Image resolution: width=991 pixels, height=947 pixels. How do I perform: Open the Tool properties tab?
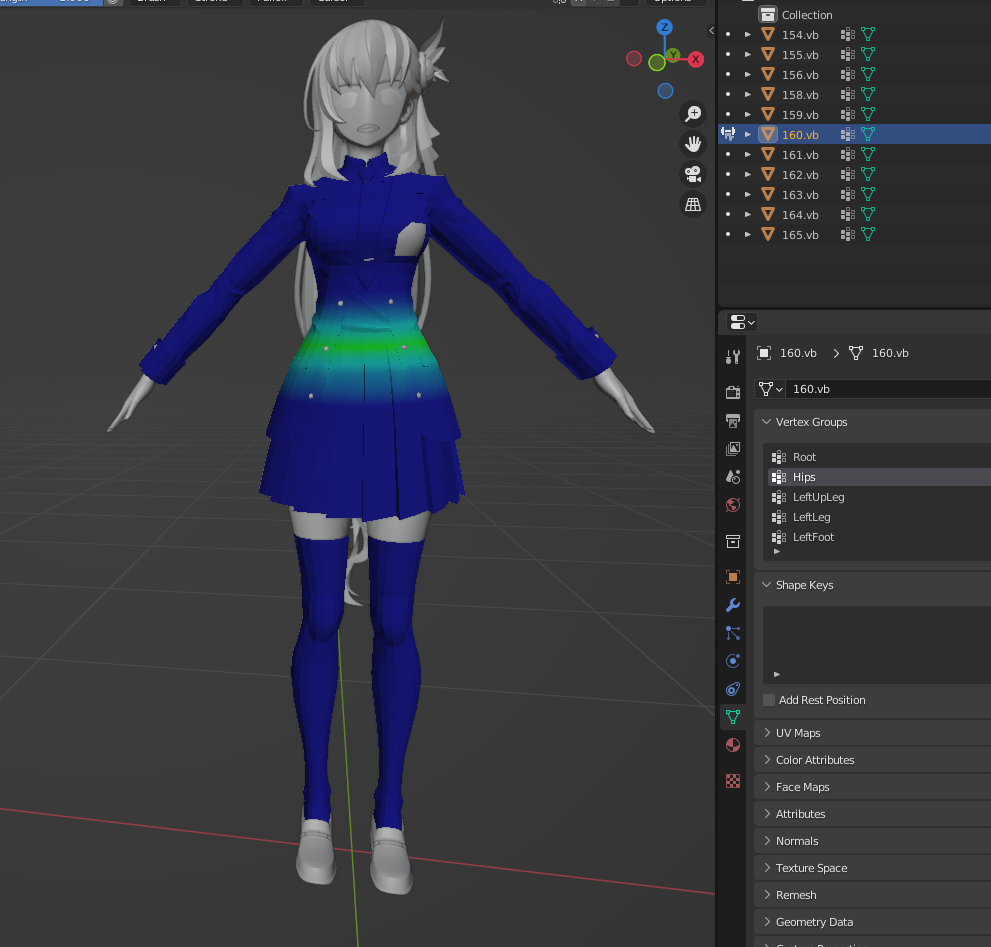click(733, 357)
